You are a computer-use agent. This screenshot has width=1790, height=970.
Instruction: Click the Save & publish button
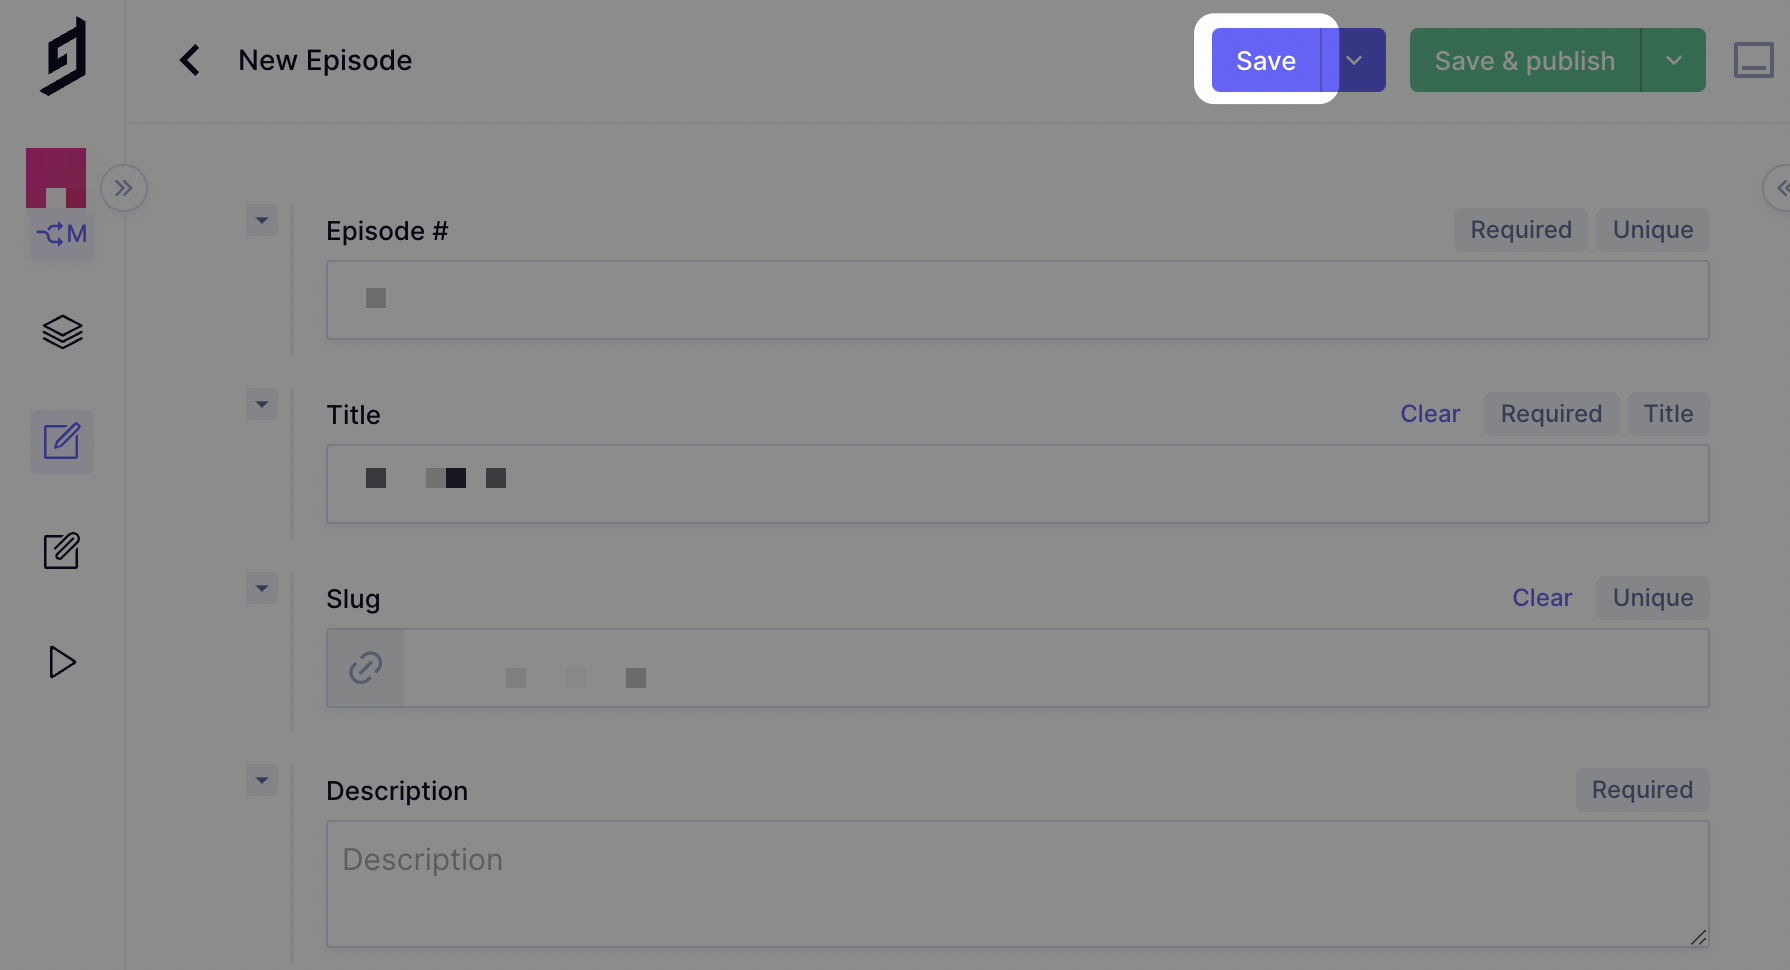coord(1524,60)
